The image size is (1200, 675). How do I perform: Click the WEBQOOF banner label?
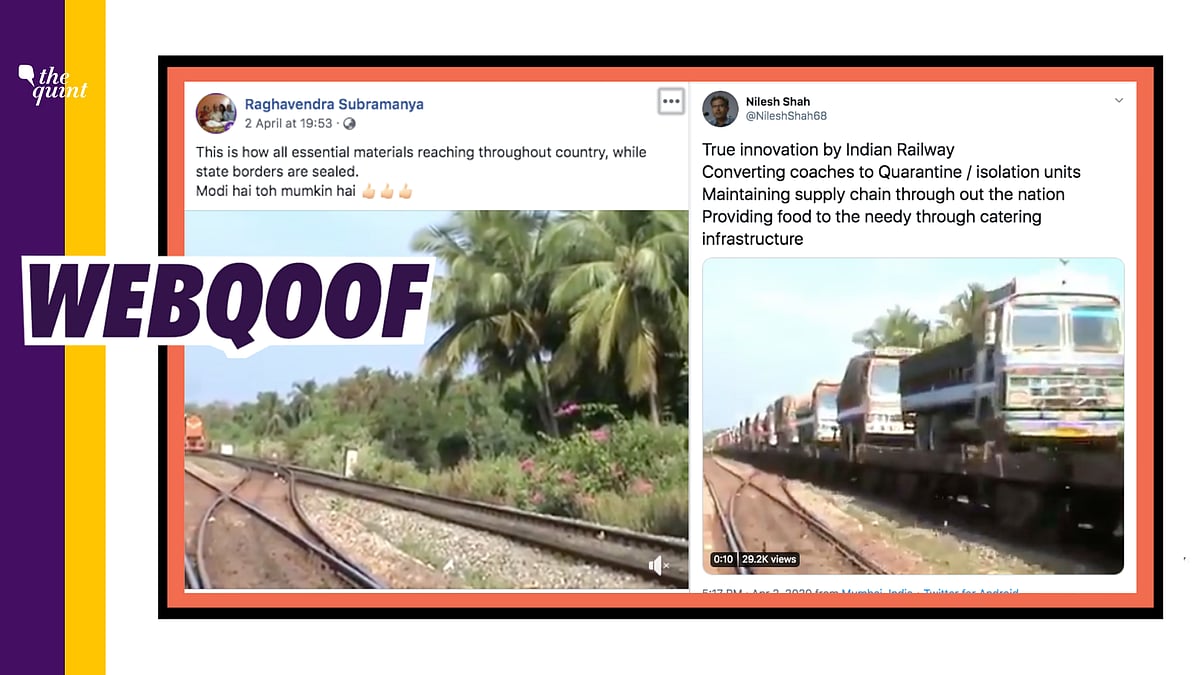click(225, 302)
